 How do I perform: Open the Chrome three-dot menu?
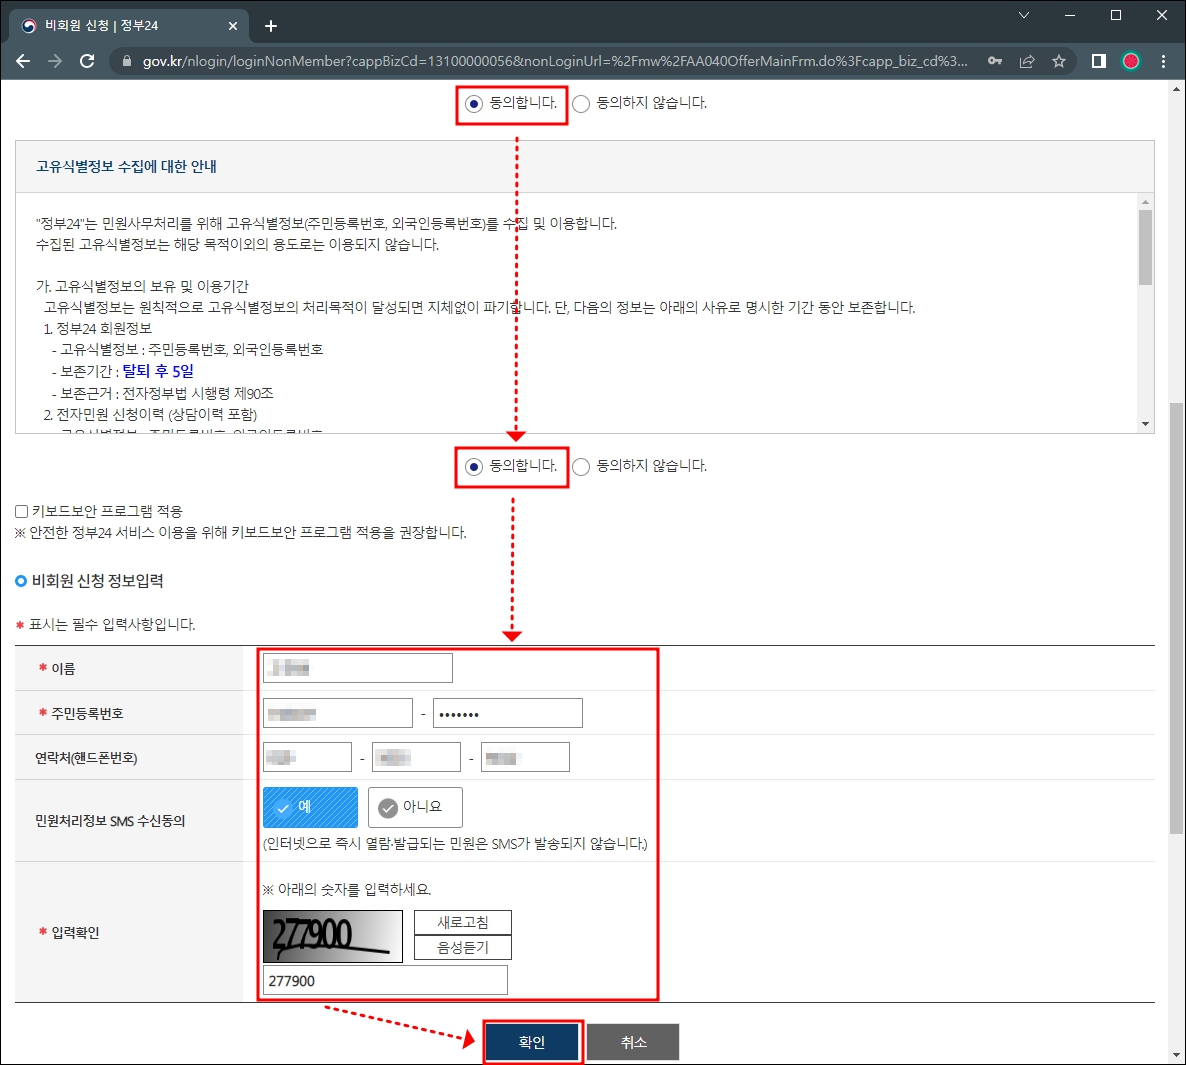[x=1163, y=60]
